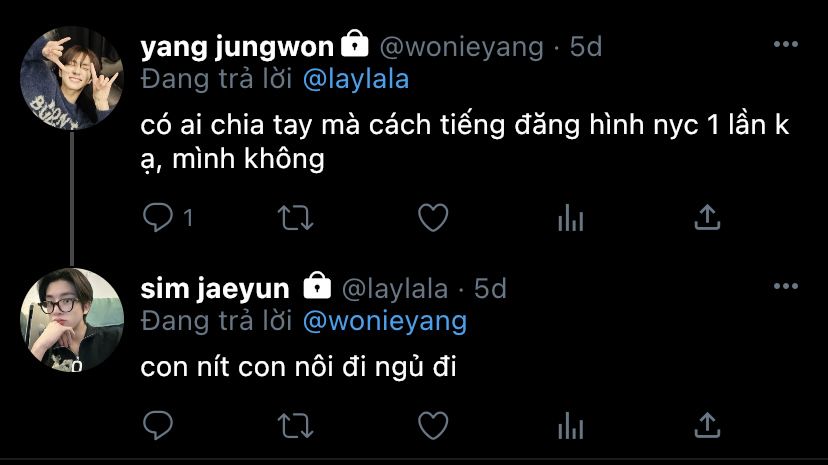The height and width of the screenshot is (465, 828).
Task: Like yang jungwon's tweet
Action: pyautogui.click(x=433, y=217)
